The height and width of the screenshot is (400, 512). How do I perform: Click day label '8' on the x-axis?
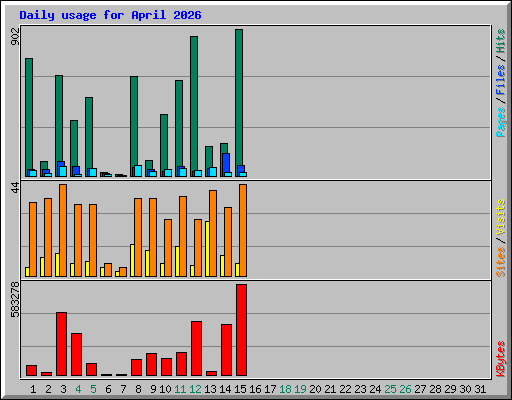[138, 389]
